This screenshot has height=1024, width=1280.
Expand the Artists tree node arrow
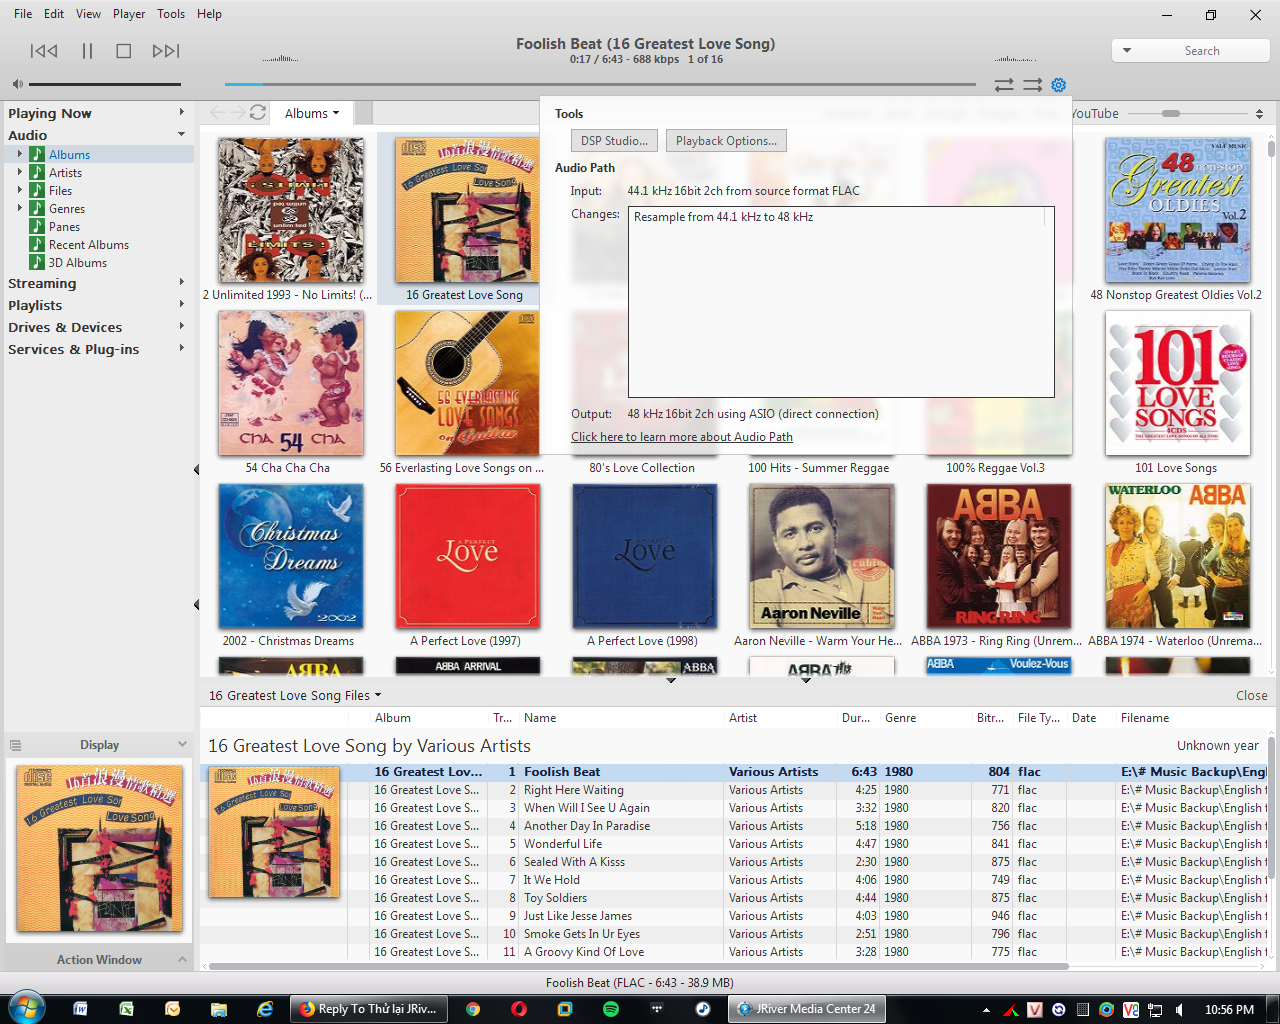click(x=20, y=172)
